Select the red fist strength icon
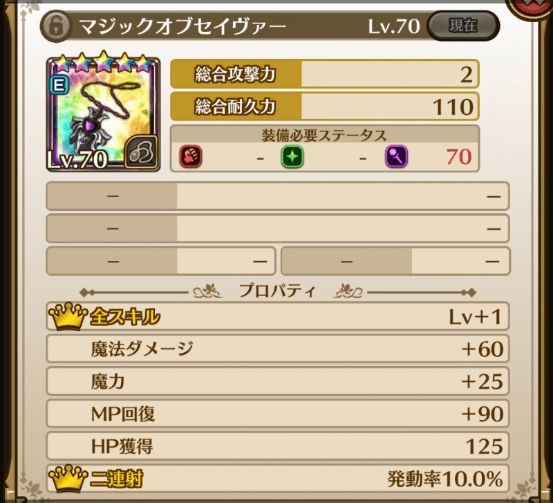The width and height of the screenshot is (553, 503). (191, 157)
